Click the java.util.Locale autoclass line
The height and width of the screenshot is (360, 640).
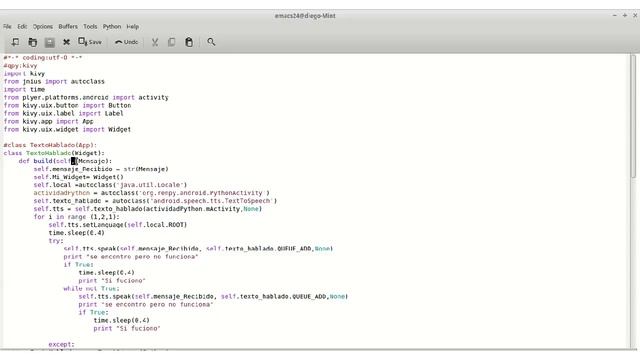[110, 185]
